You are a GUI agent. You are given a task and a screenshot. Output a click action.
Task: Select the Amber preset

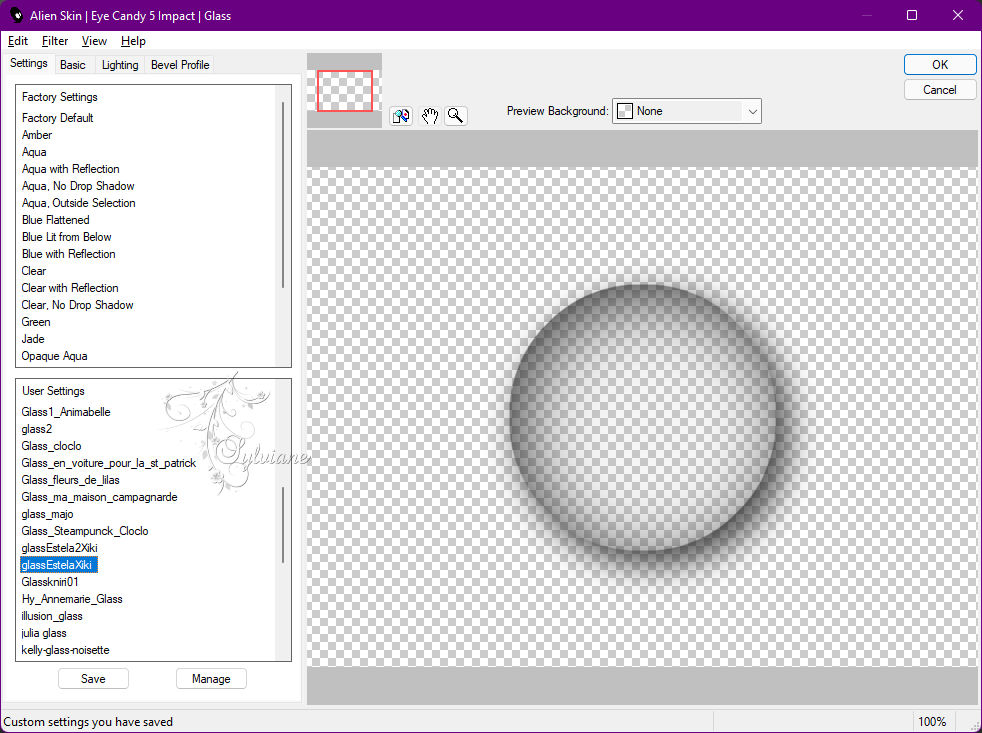tap(37, 135)
